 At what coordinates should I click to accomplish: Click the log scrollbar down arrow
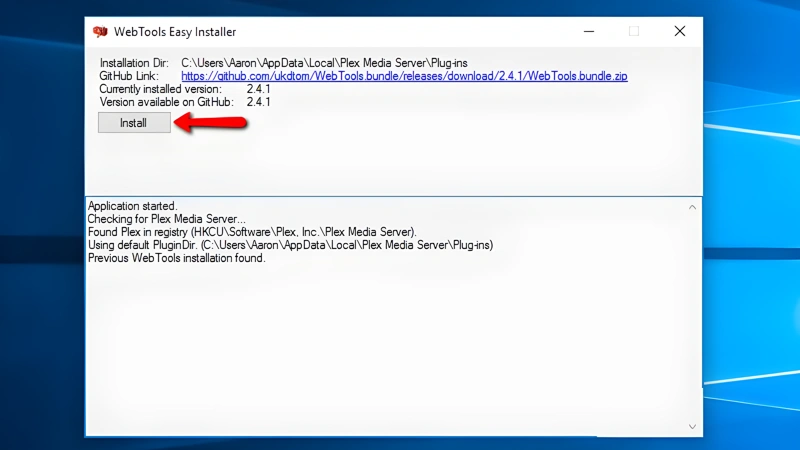(692, 427)
